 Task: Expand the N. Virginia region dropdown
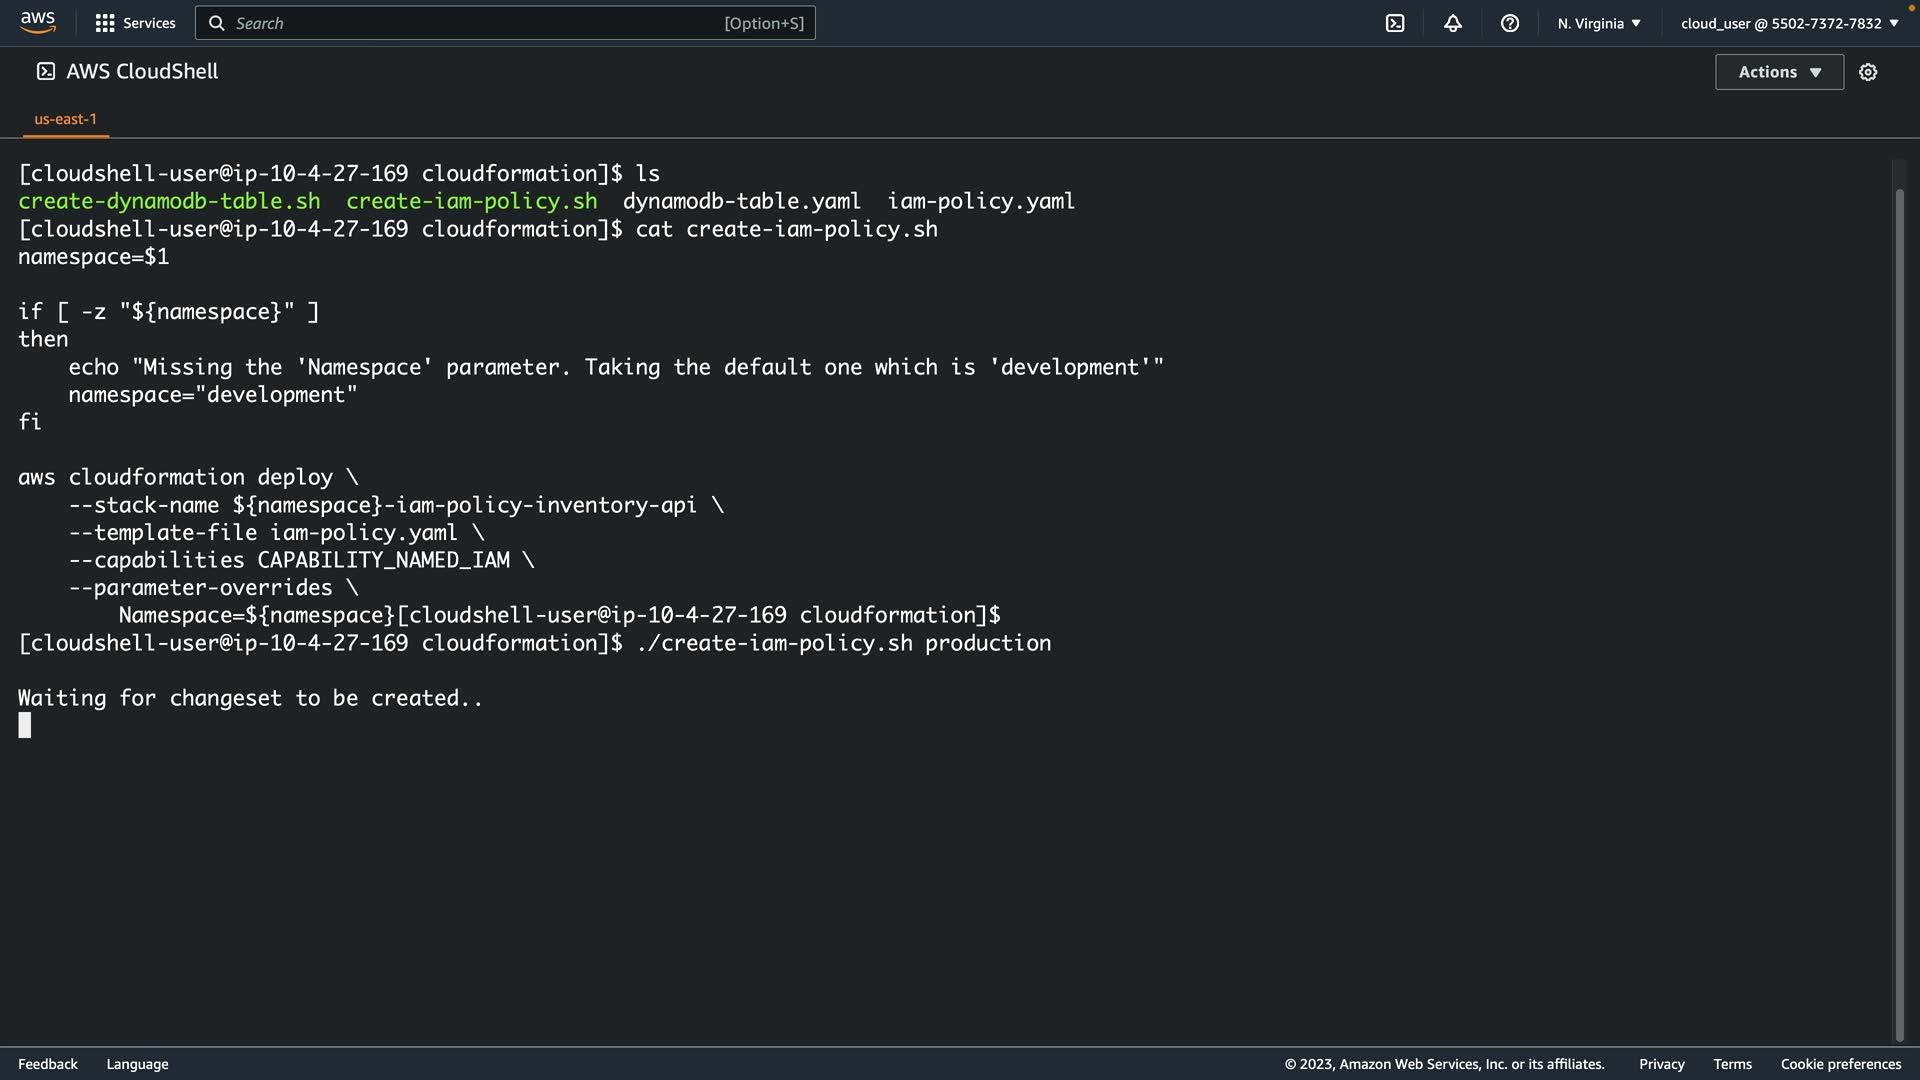[x=1599, y=23]
